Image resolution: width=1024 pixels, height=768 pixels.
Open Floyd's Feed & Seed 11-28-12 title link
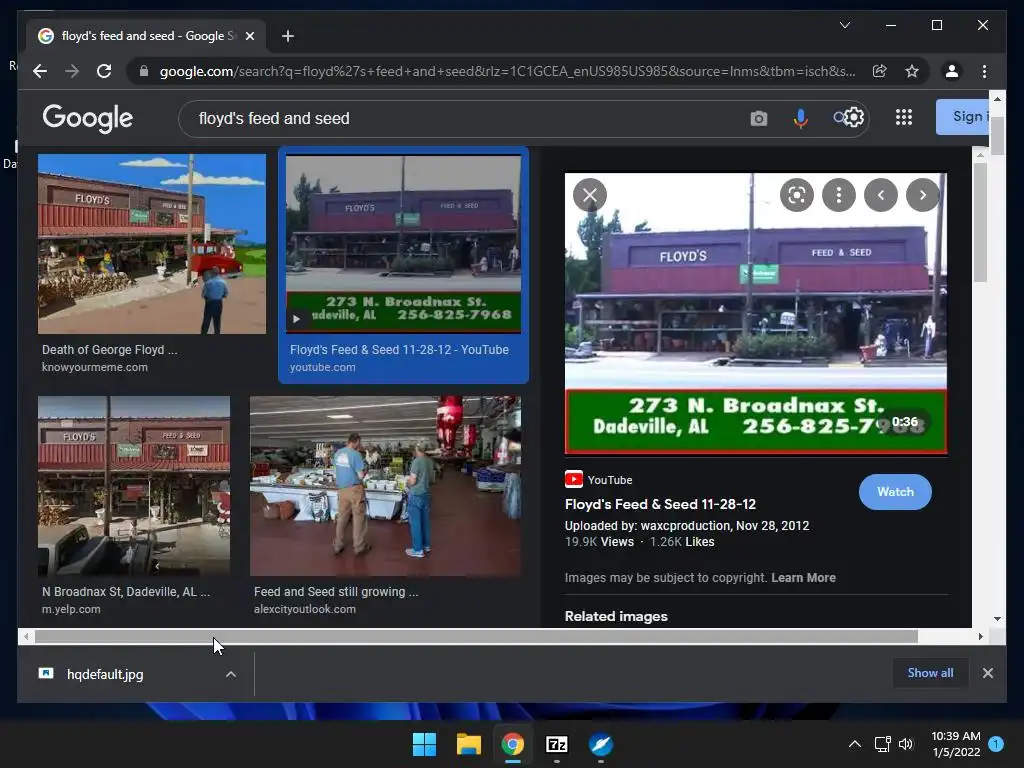pyautogui.click(x=660, y=504)
